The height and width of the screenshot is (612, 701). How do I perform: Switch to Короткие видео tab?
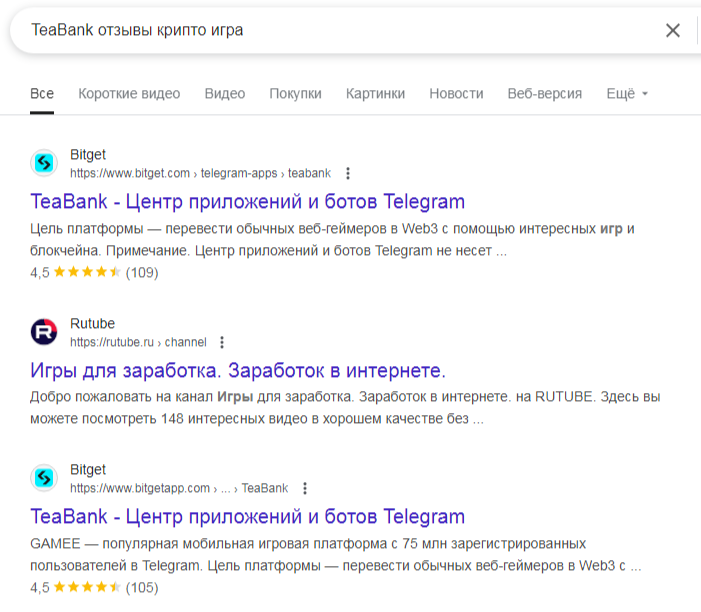[129, 94]
